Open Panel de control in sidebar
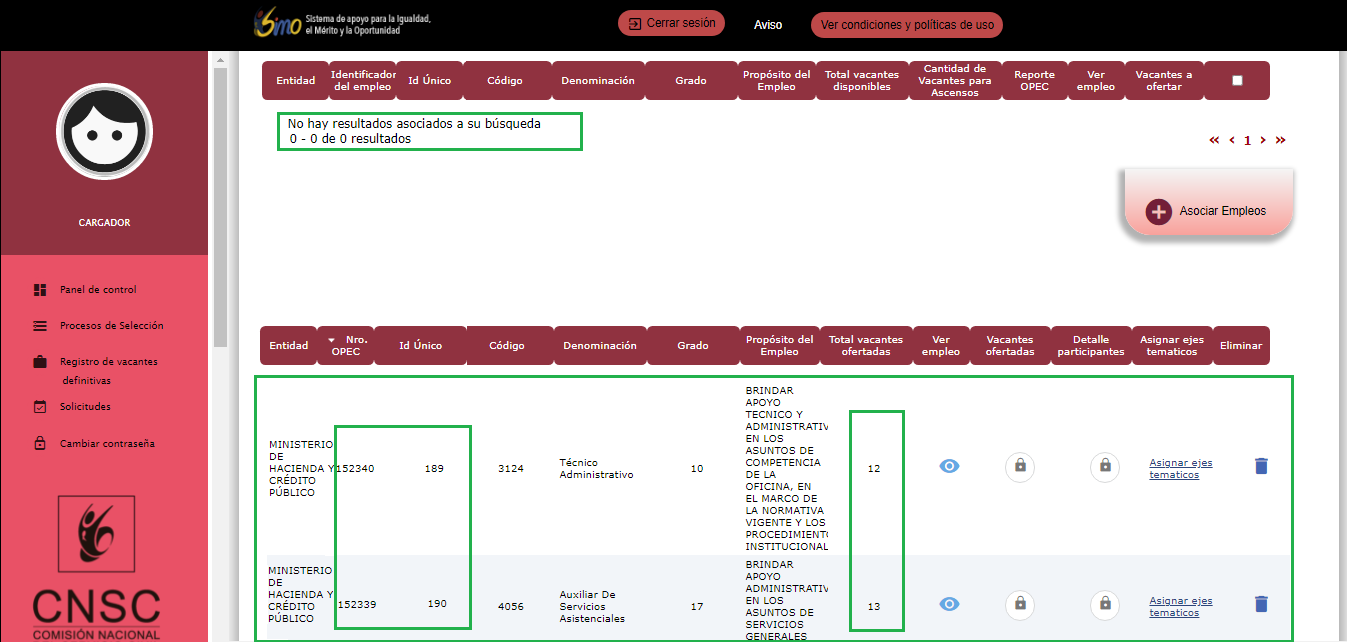Viewport: 1347px width, 642px height. (x=97, y=290)
